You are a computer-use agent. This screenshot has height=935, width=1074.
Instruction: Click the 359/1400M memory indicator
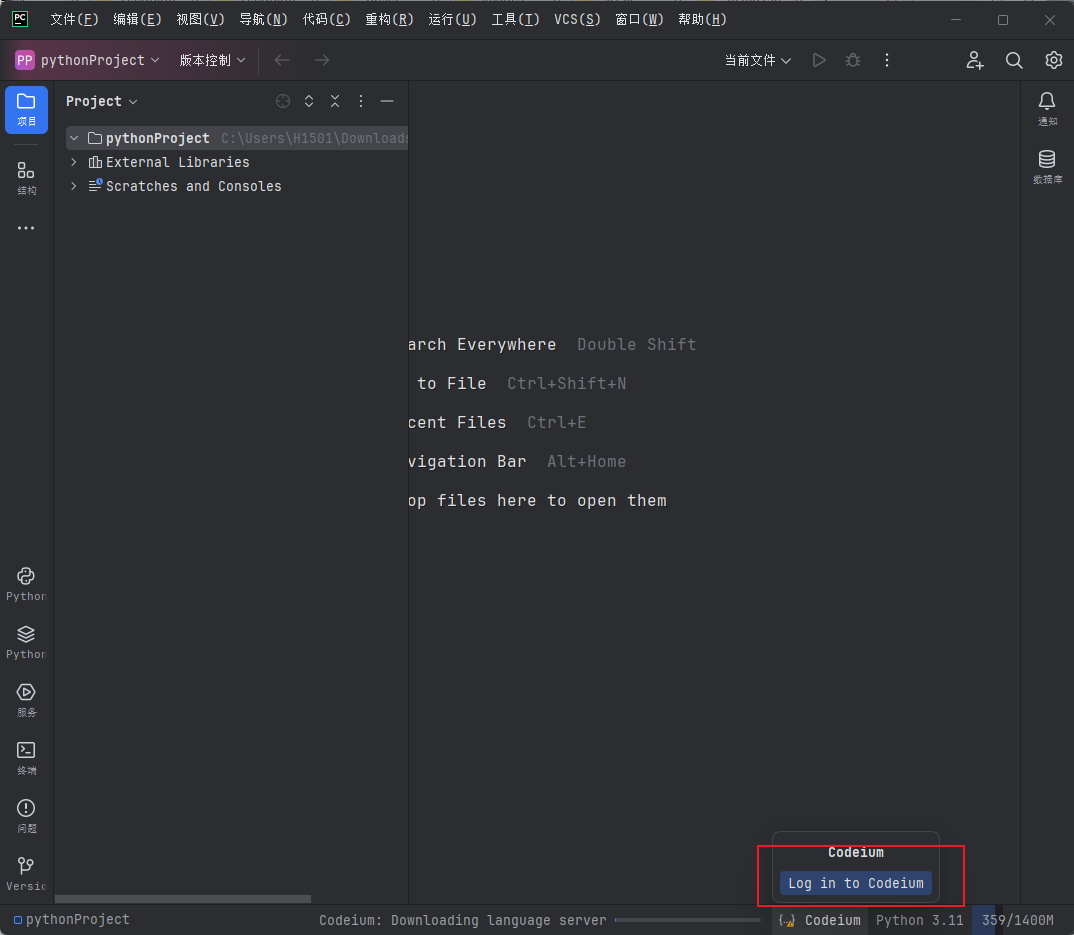(1016, 920)
